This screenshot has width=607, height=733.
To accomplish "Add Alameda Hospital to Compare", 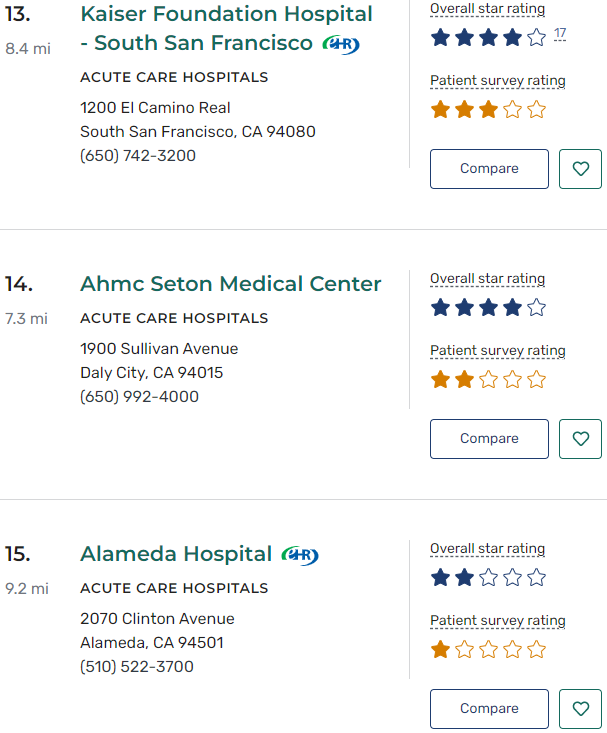I will 489,709.
